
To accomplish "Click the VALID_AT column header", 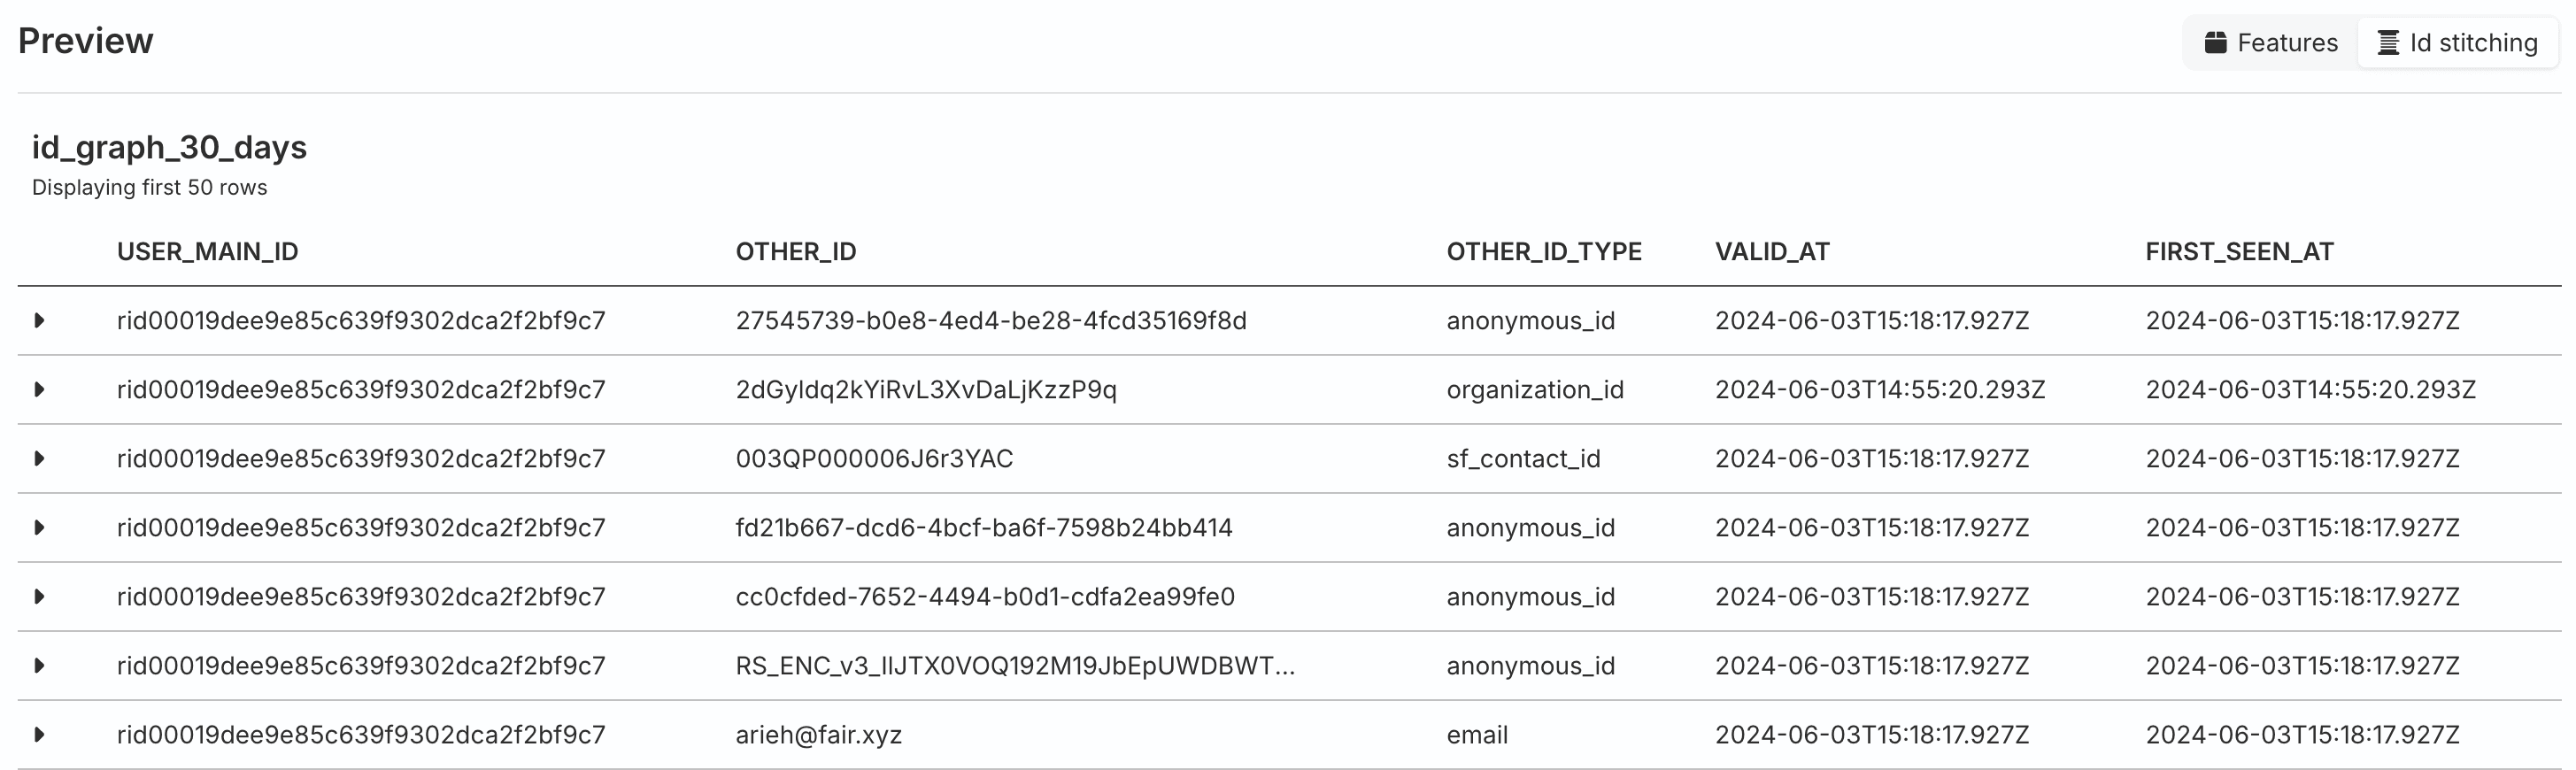I will [x=1772, y=252].
